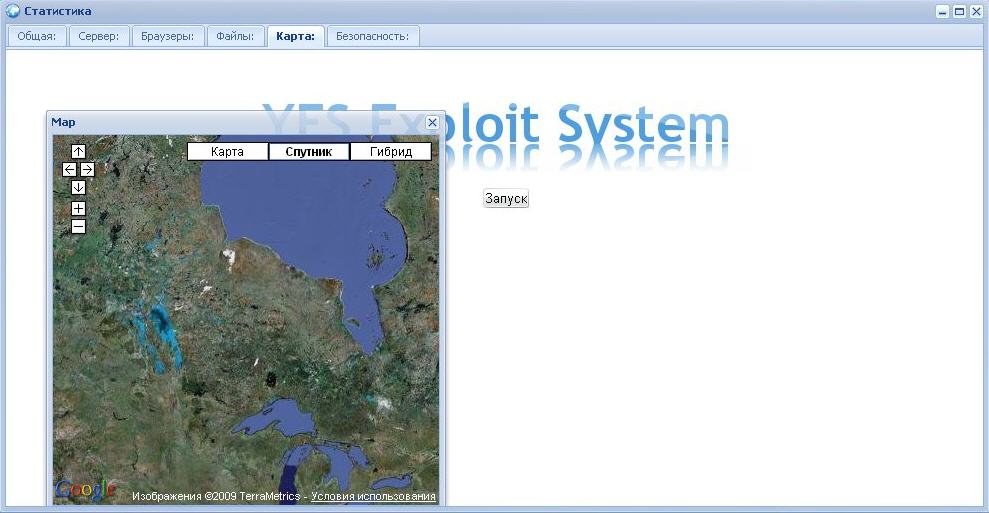989x513 pixels.
Task: Pan the map right with the arrow
Action: tap(87, 169)
